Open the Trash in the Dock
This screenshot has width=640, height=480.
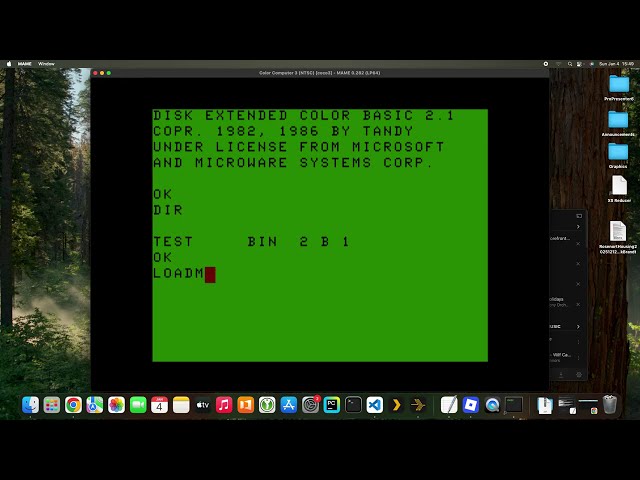[610, 405]
